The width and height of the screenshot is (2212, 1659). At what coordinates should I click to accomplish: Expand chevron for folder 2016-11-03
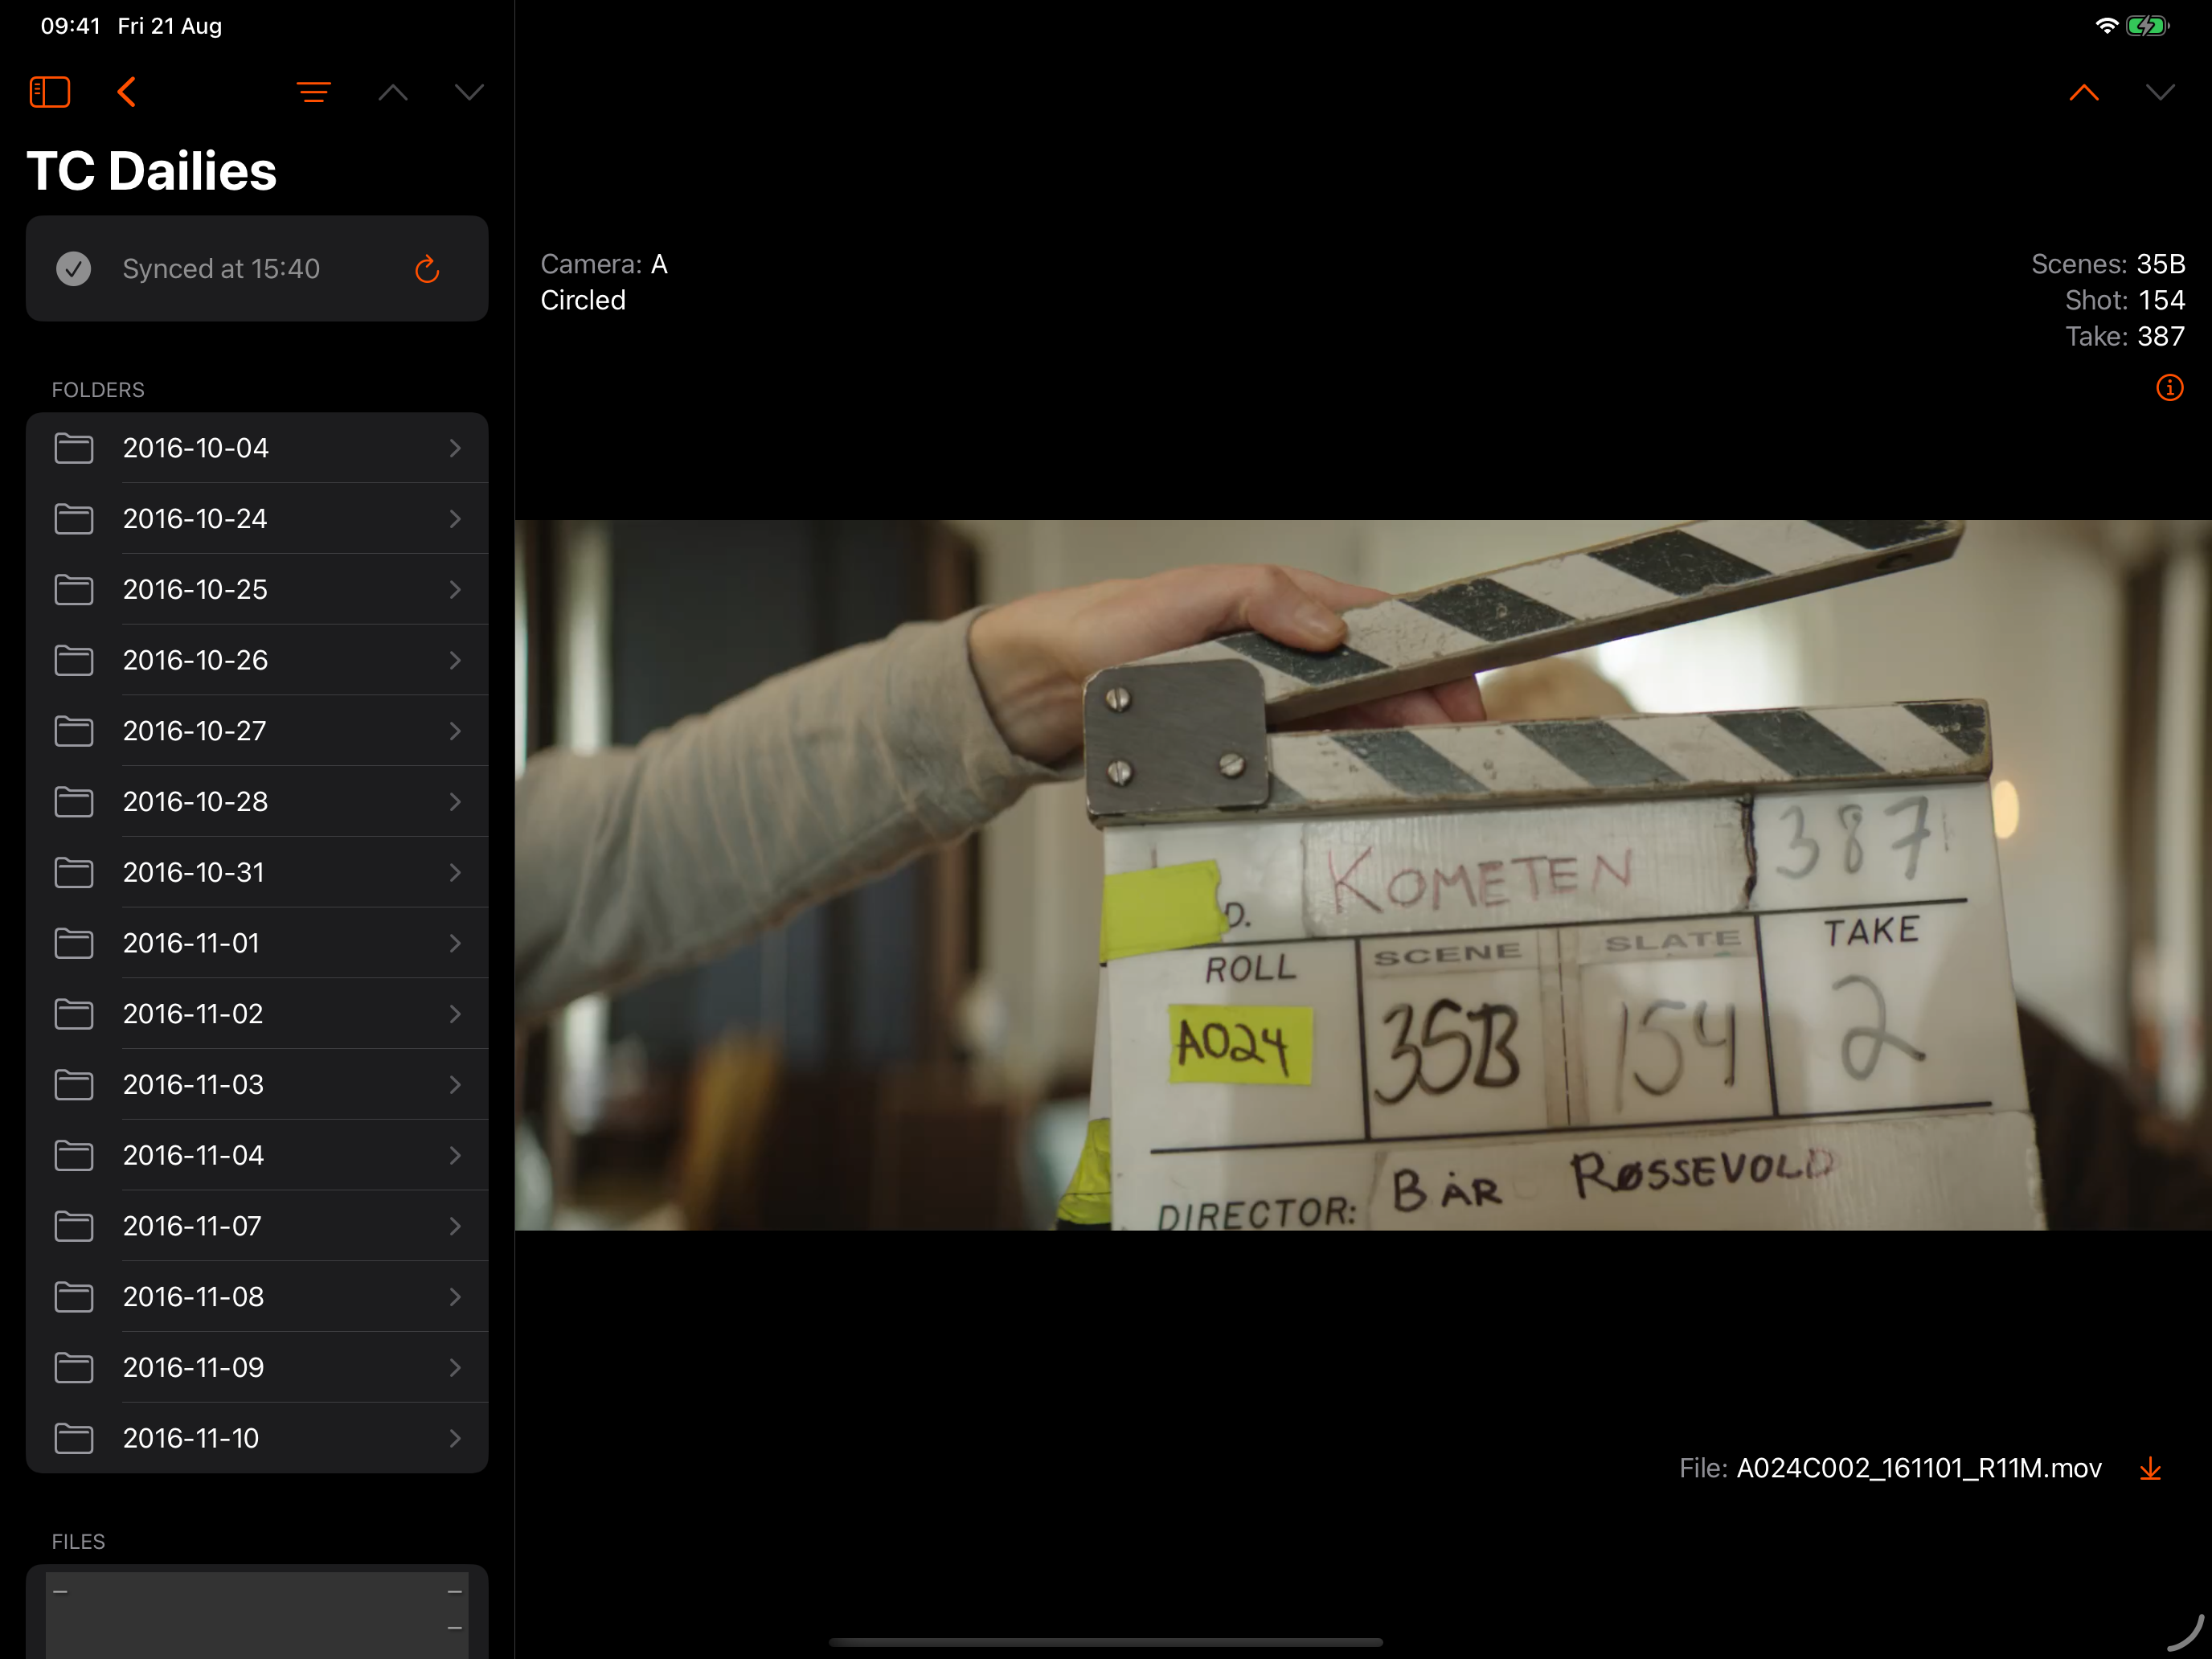pos(455,1084)
